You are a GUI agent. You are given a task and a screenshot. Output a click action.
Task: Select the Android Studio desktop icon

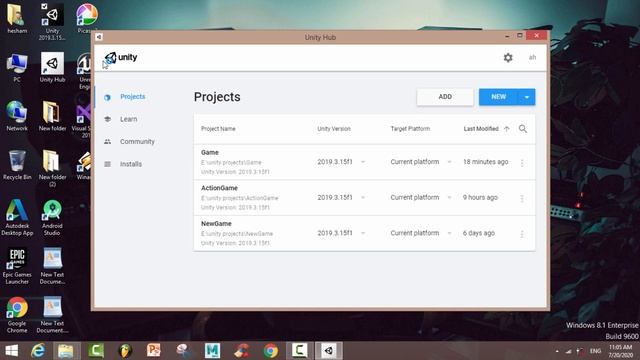(52, 218)
